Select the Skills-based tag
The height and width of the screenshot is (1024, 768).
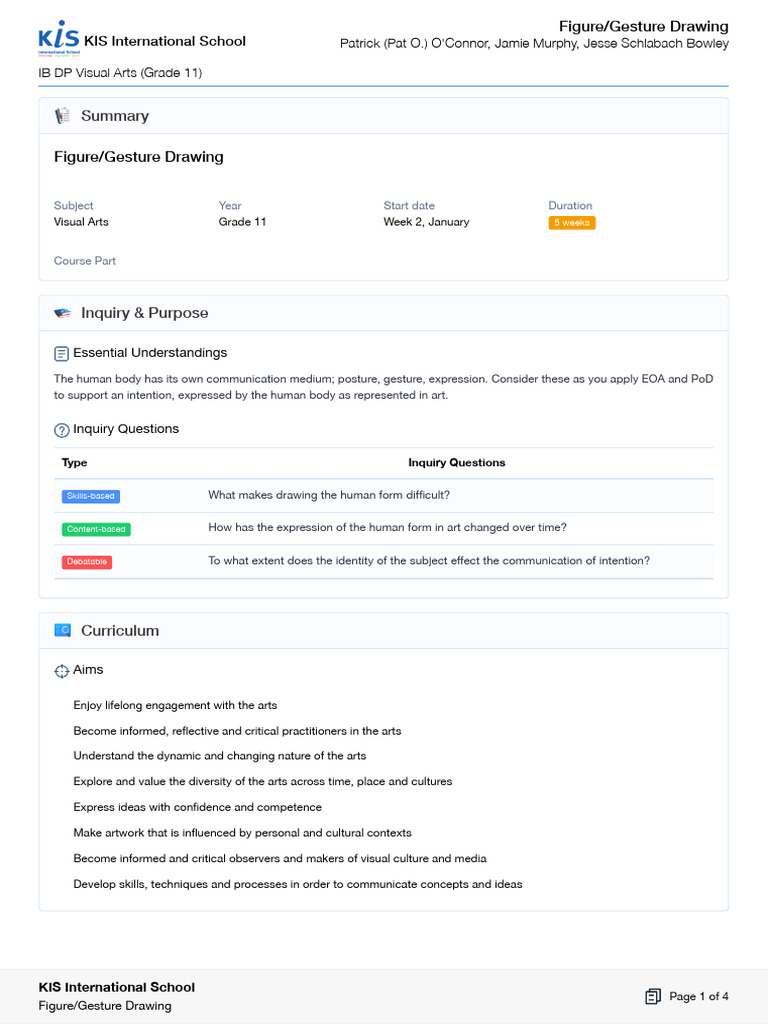point(91,496)
